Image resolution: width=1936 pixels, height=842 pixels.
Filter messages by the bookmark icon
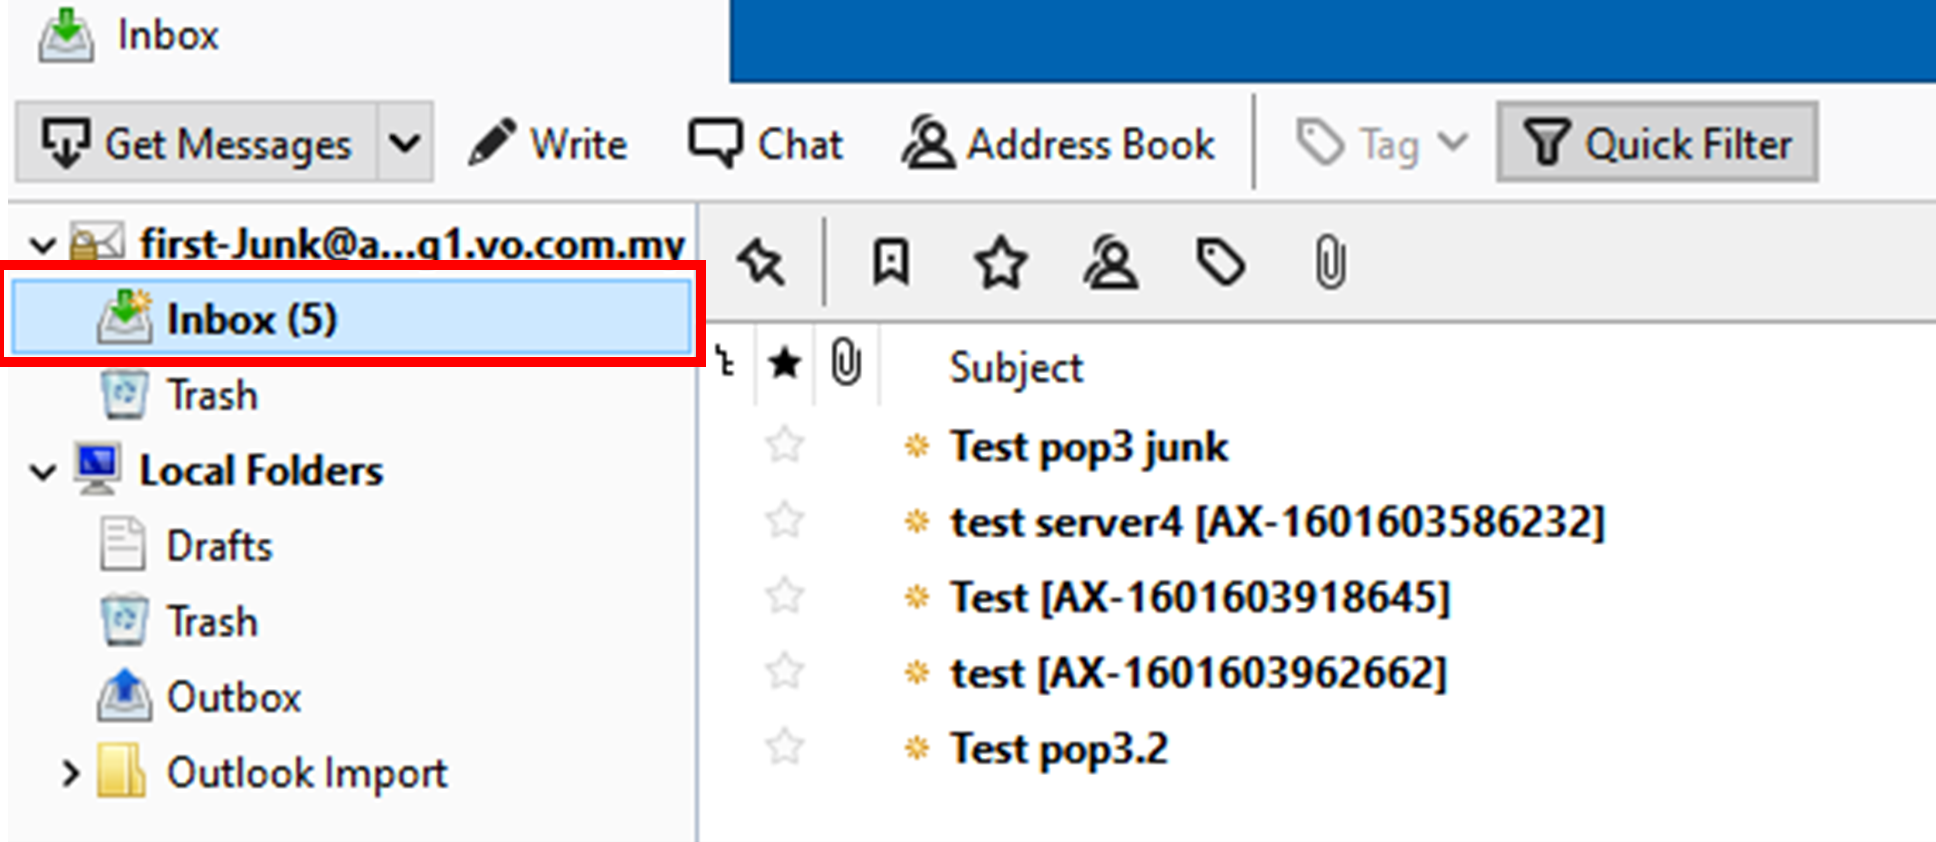890,263
